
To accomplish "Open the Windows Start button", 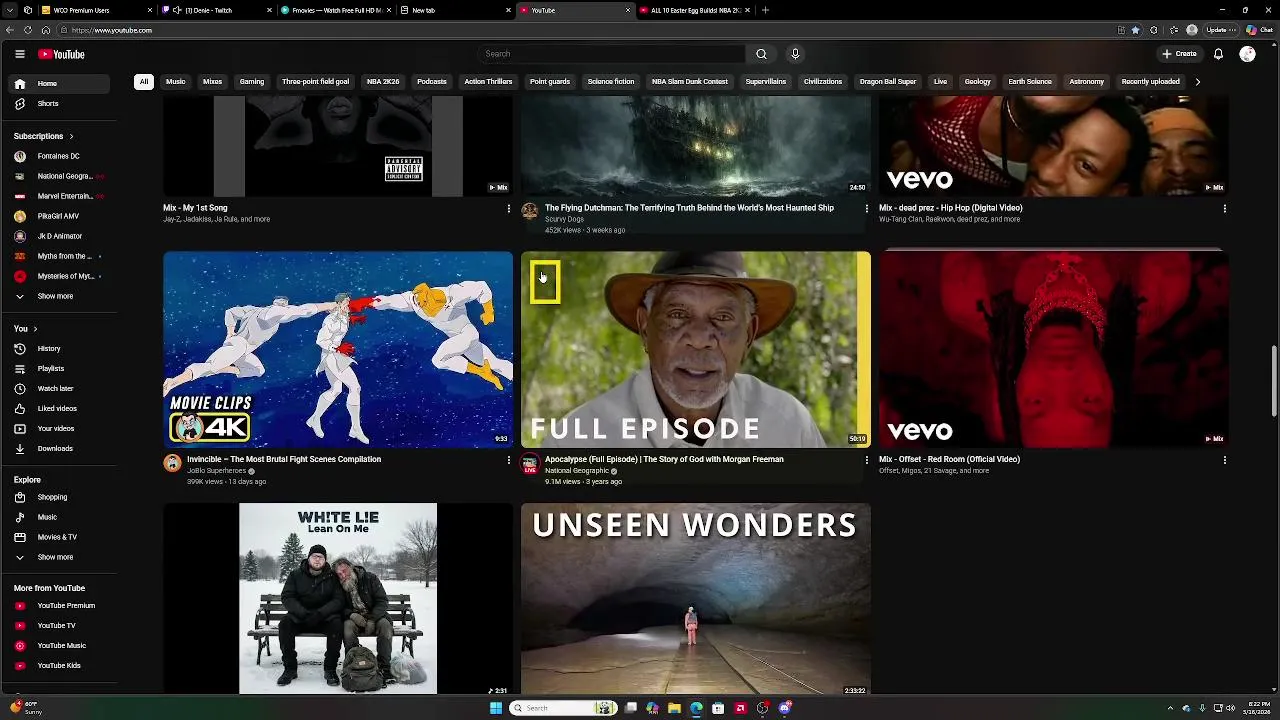I will pyautogui.click(x=495, y=708).
